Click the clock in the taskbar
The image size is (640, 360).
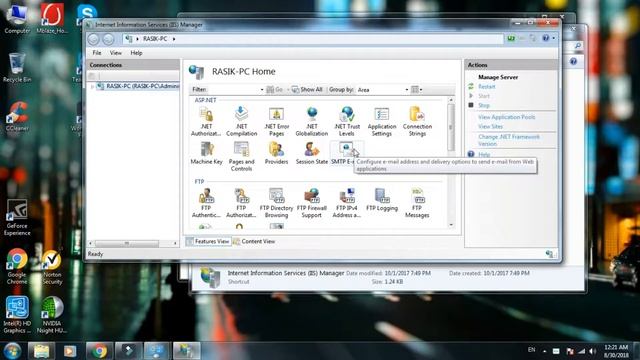pyautogui.click(x=616, y=351)
